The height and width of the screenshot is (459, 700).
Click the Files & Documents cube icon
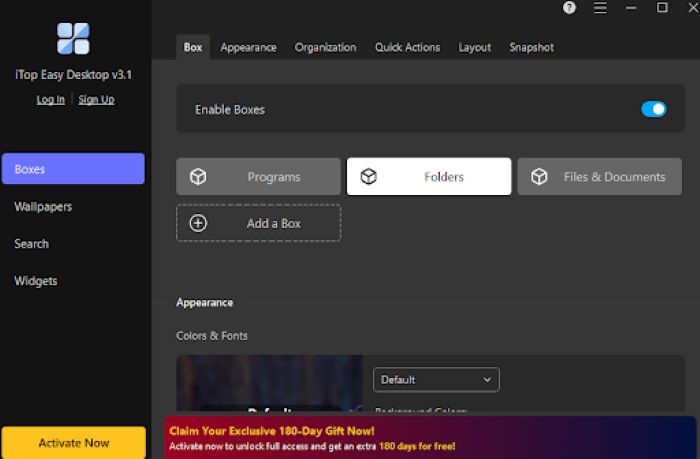(539, 177)
